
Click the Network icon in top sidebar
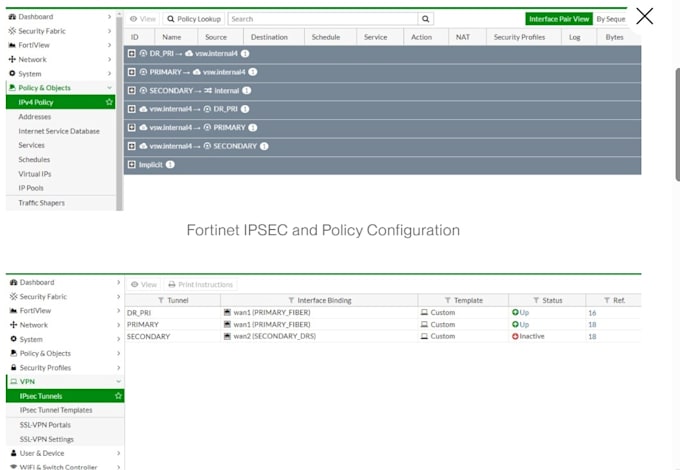(12, 59)
